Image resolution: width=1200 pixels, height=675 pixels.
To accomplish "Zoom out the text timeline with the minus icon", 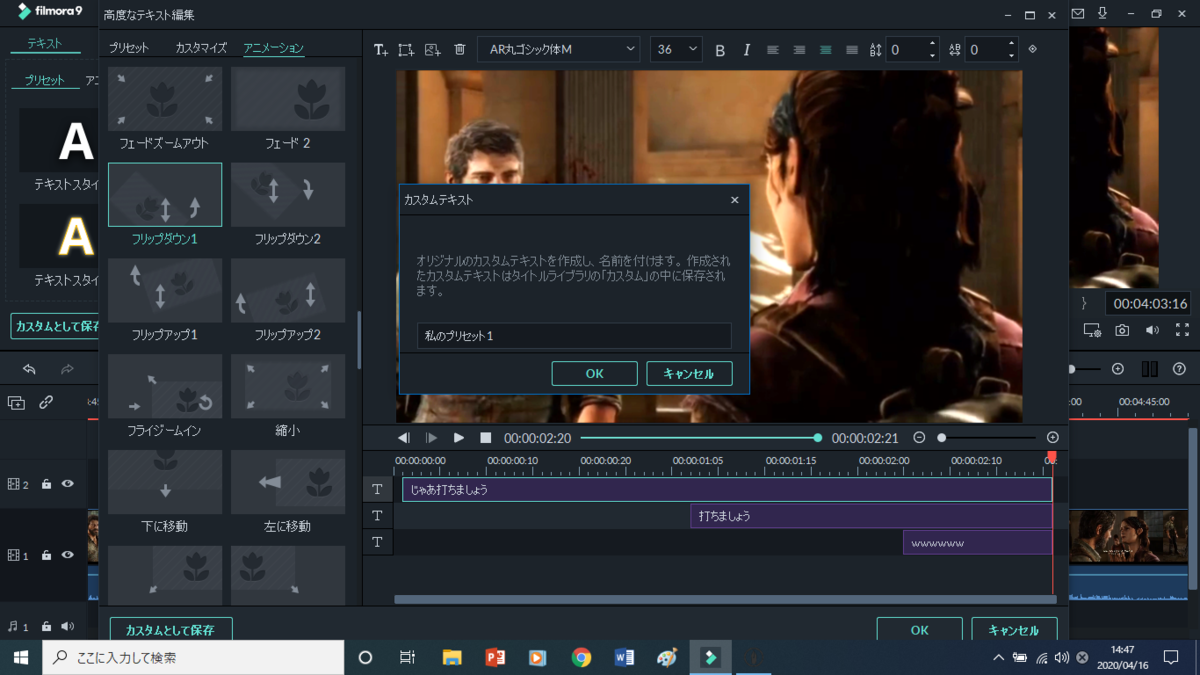I will pyautogui.click(x=919, y=438).
